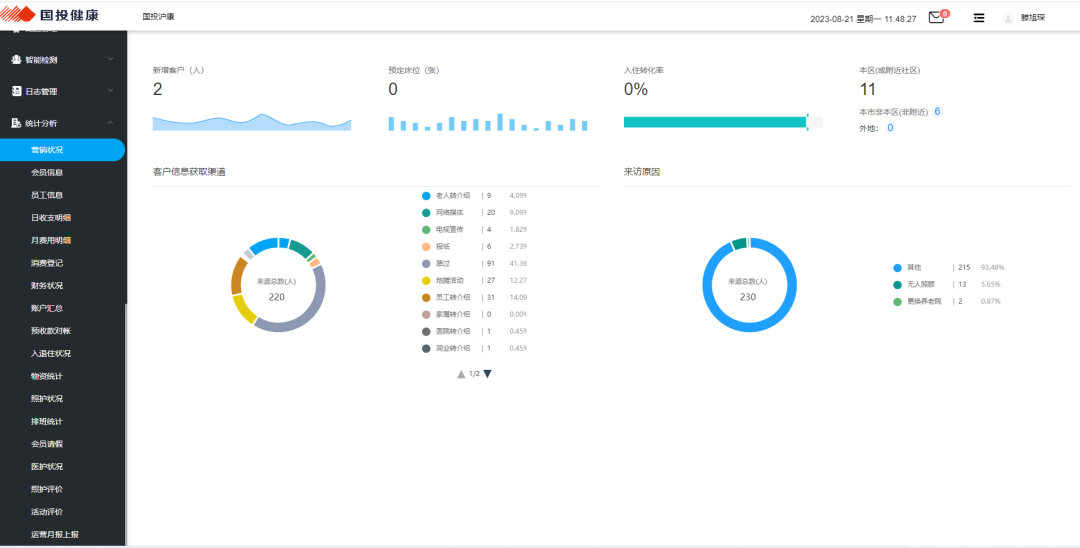This screenshot has width=1080, height=548.
Task: Click the 新增客户 area sparkline chart
Action: pyautogui.click(x=252, y=122)
